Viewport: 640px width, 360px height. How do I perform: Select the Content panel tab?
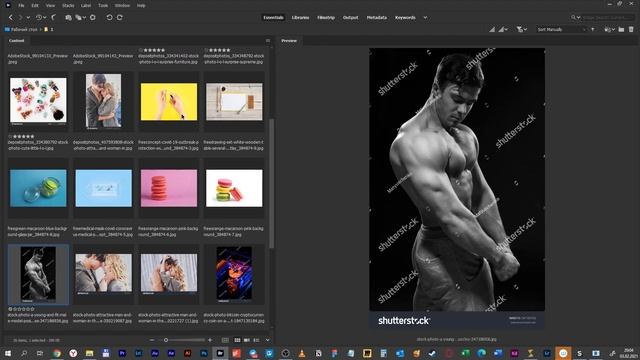point(17,41)
